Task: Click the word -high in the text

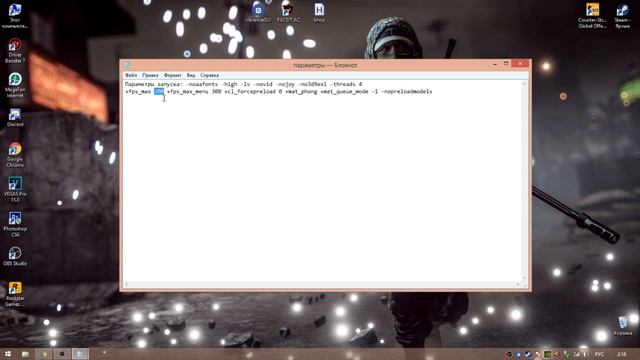Action: [229, 84]
